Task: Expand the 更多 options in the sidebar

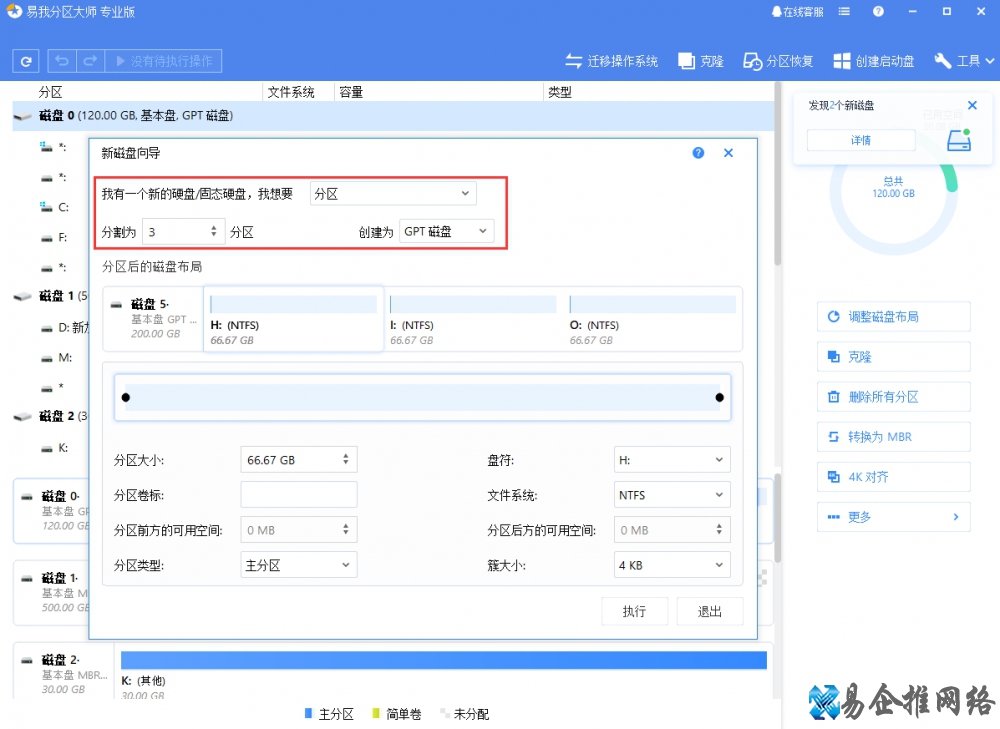Action: (x=893, y=517)
